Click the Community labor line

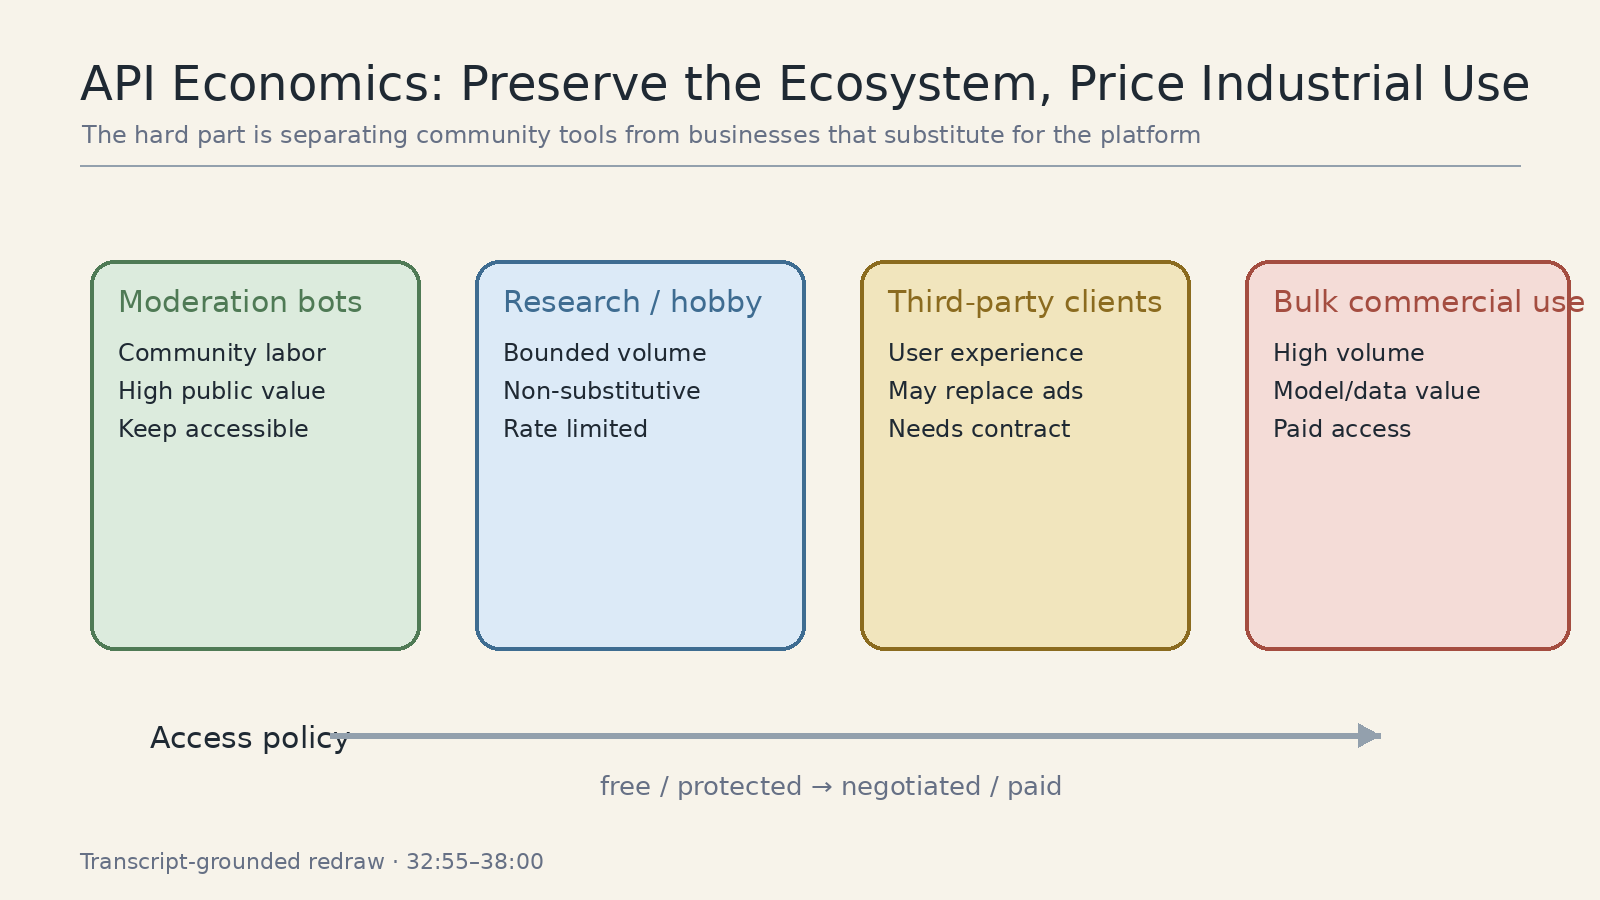[x=222, y=353]
